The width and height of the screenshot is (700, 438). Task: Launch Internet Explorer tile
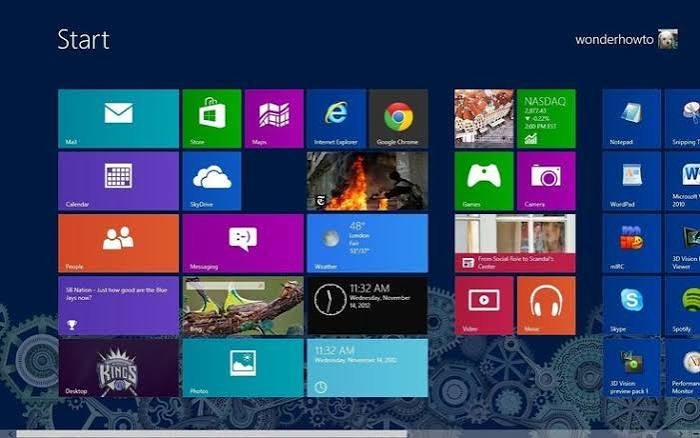[336, 118]
